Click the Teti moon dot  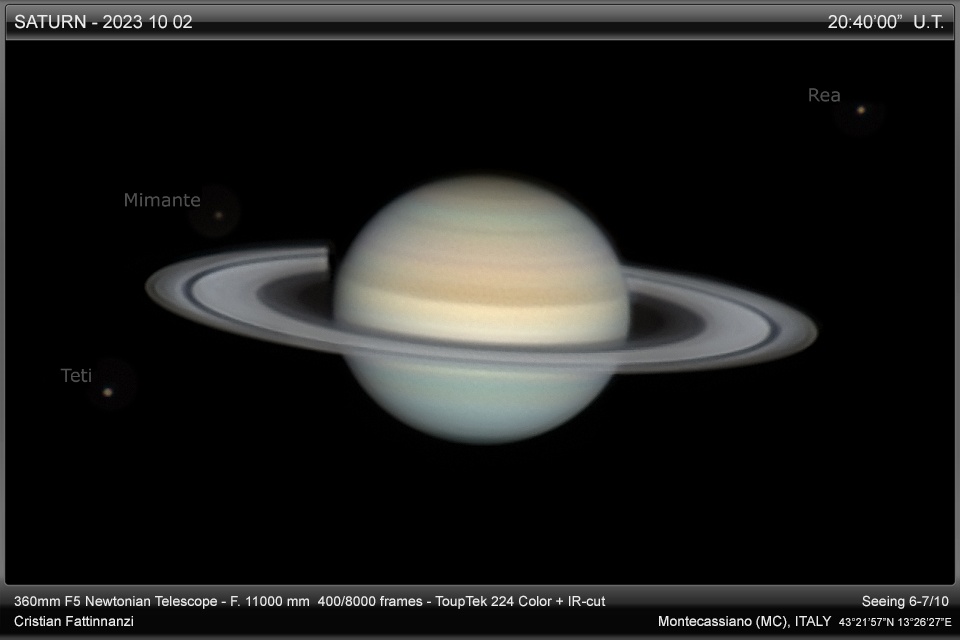(x=108, y=392)
